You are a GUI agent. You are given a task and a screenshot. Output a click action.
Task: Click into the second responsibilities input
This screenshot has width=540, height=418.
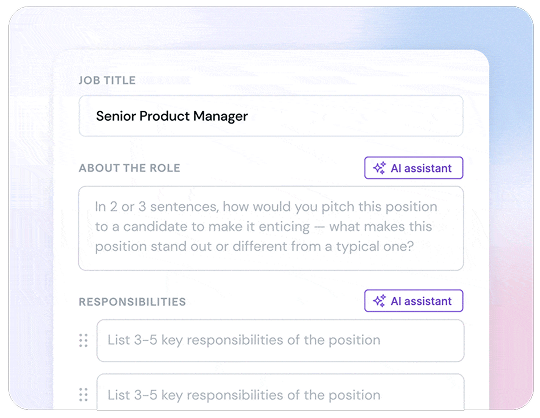280,392
